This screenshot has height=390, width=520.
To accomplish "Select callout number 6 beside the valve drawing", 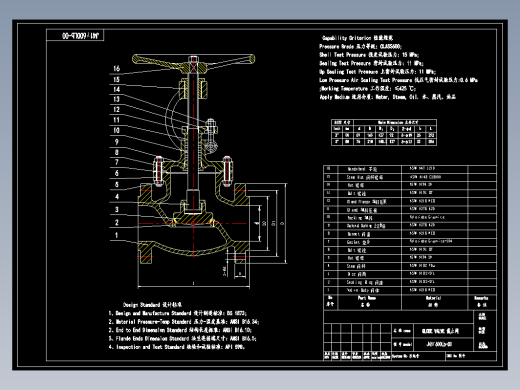I will 117,173.
